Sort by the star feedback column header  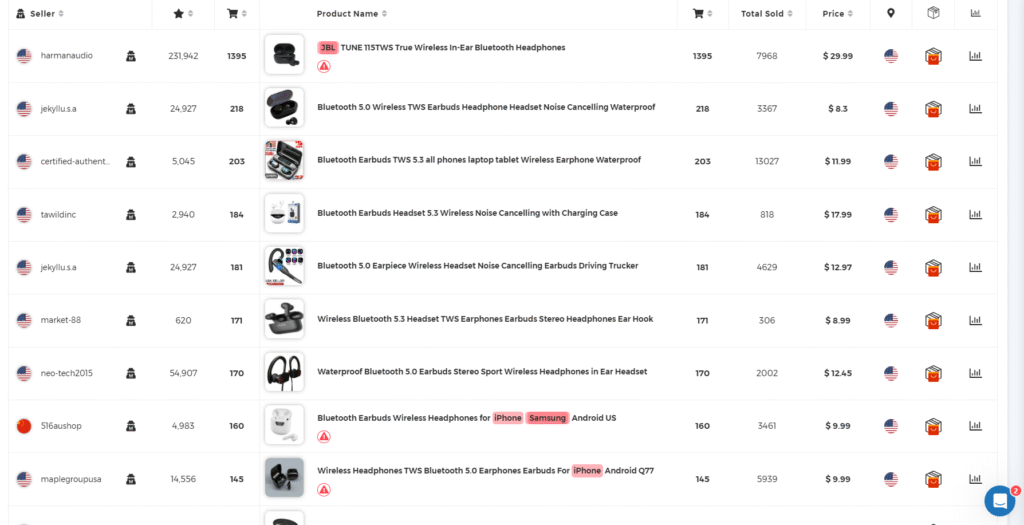[x=183, y=14]
